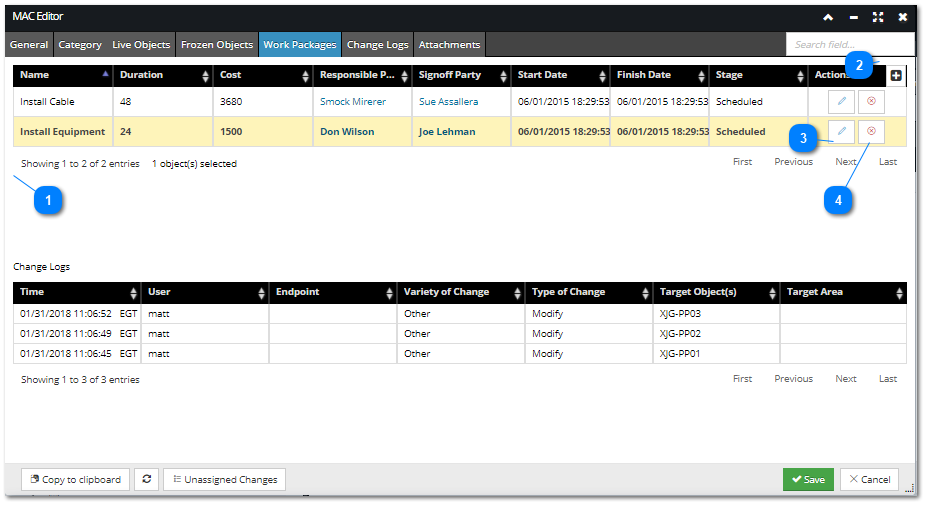Image resolution: width=926 pixels, height=505 pixels.
Task: Click the refresh icon button
Action: point(146,480)
